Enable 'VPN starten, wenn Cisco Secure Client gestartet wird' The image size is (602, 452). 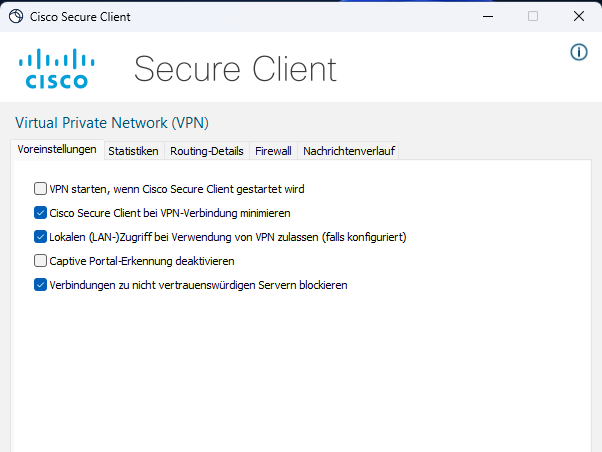pyautogui.click(x=40, y=188)
